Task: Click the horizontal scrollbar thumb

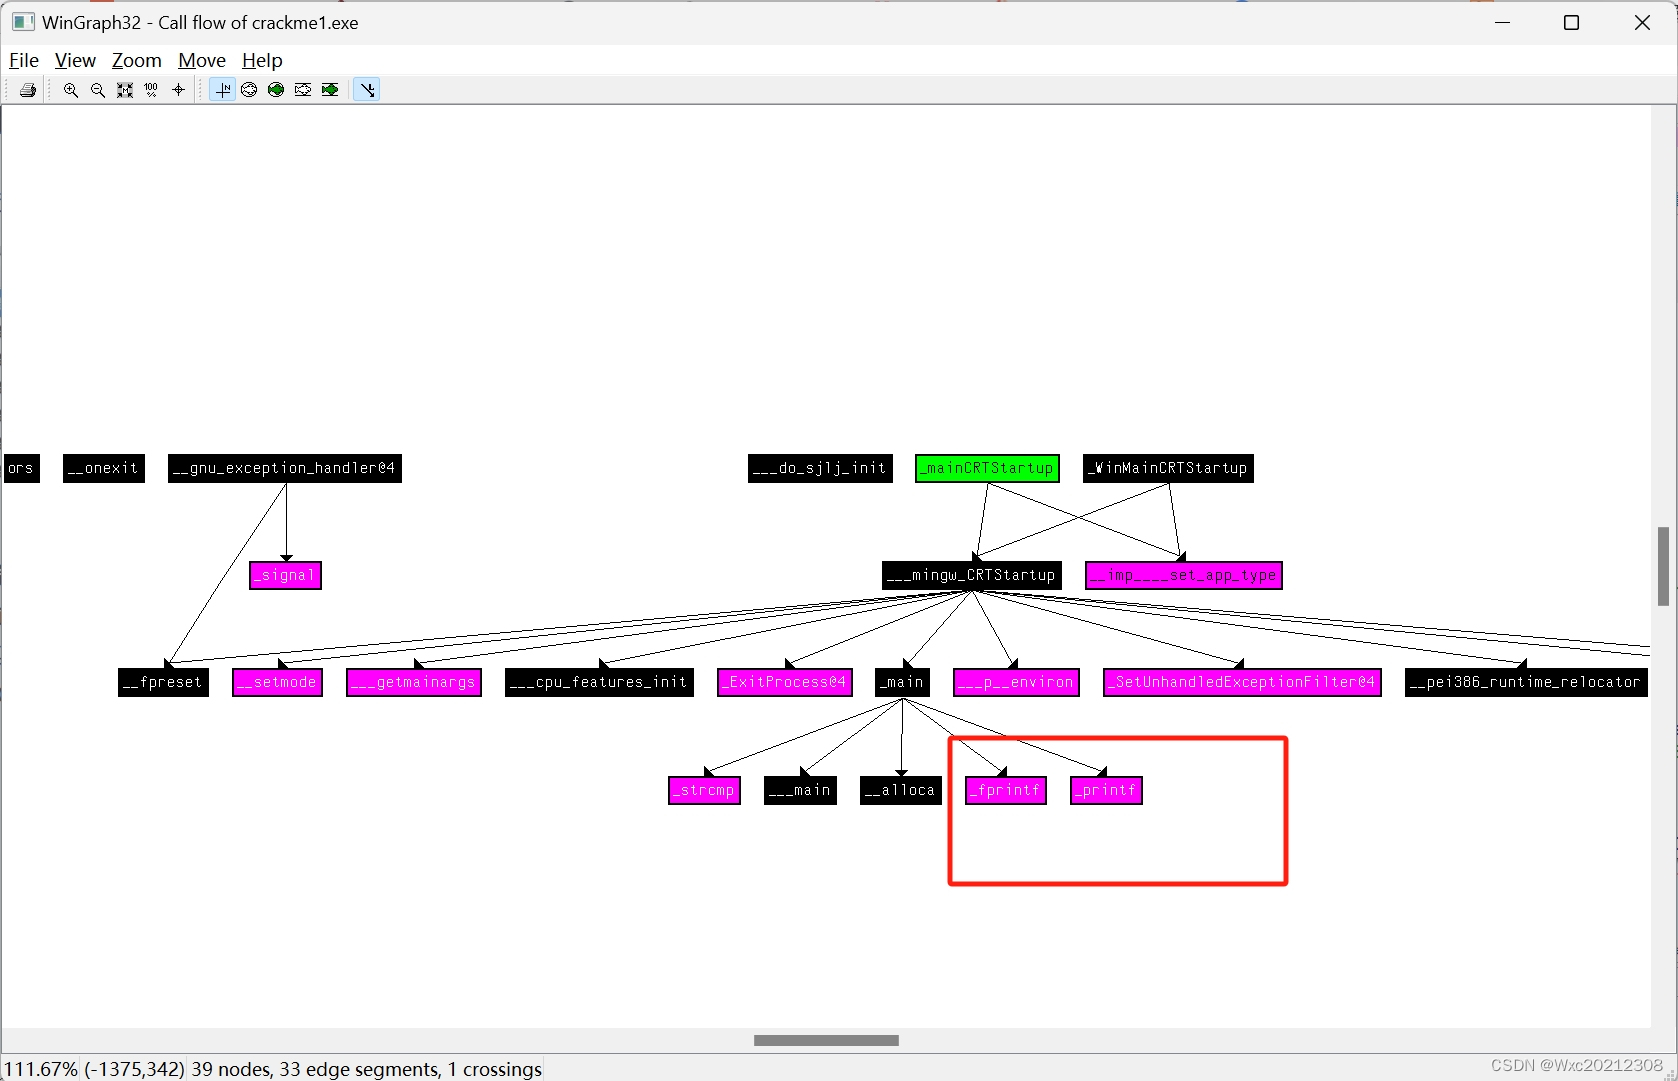Action: click(x=826, y=1040)
